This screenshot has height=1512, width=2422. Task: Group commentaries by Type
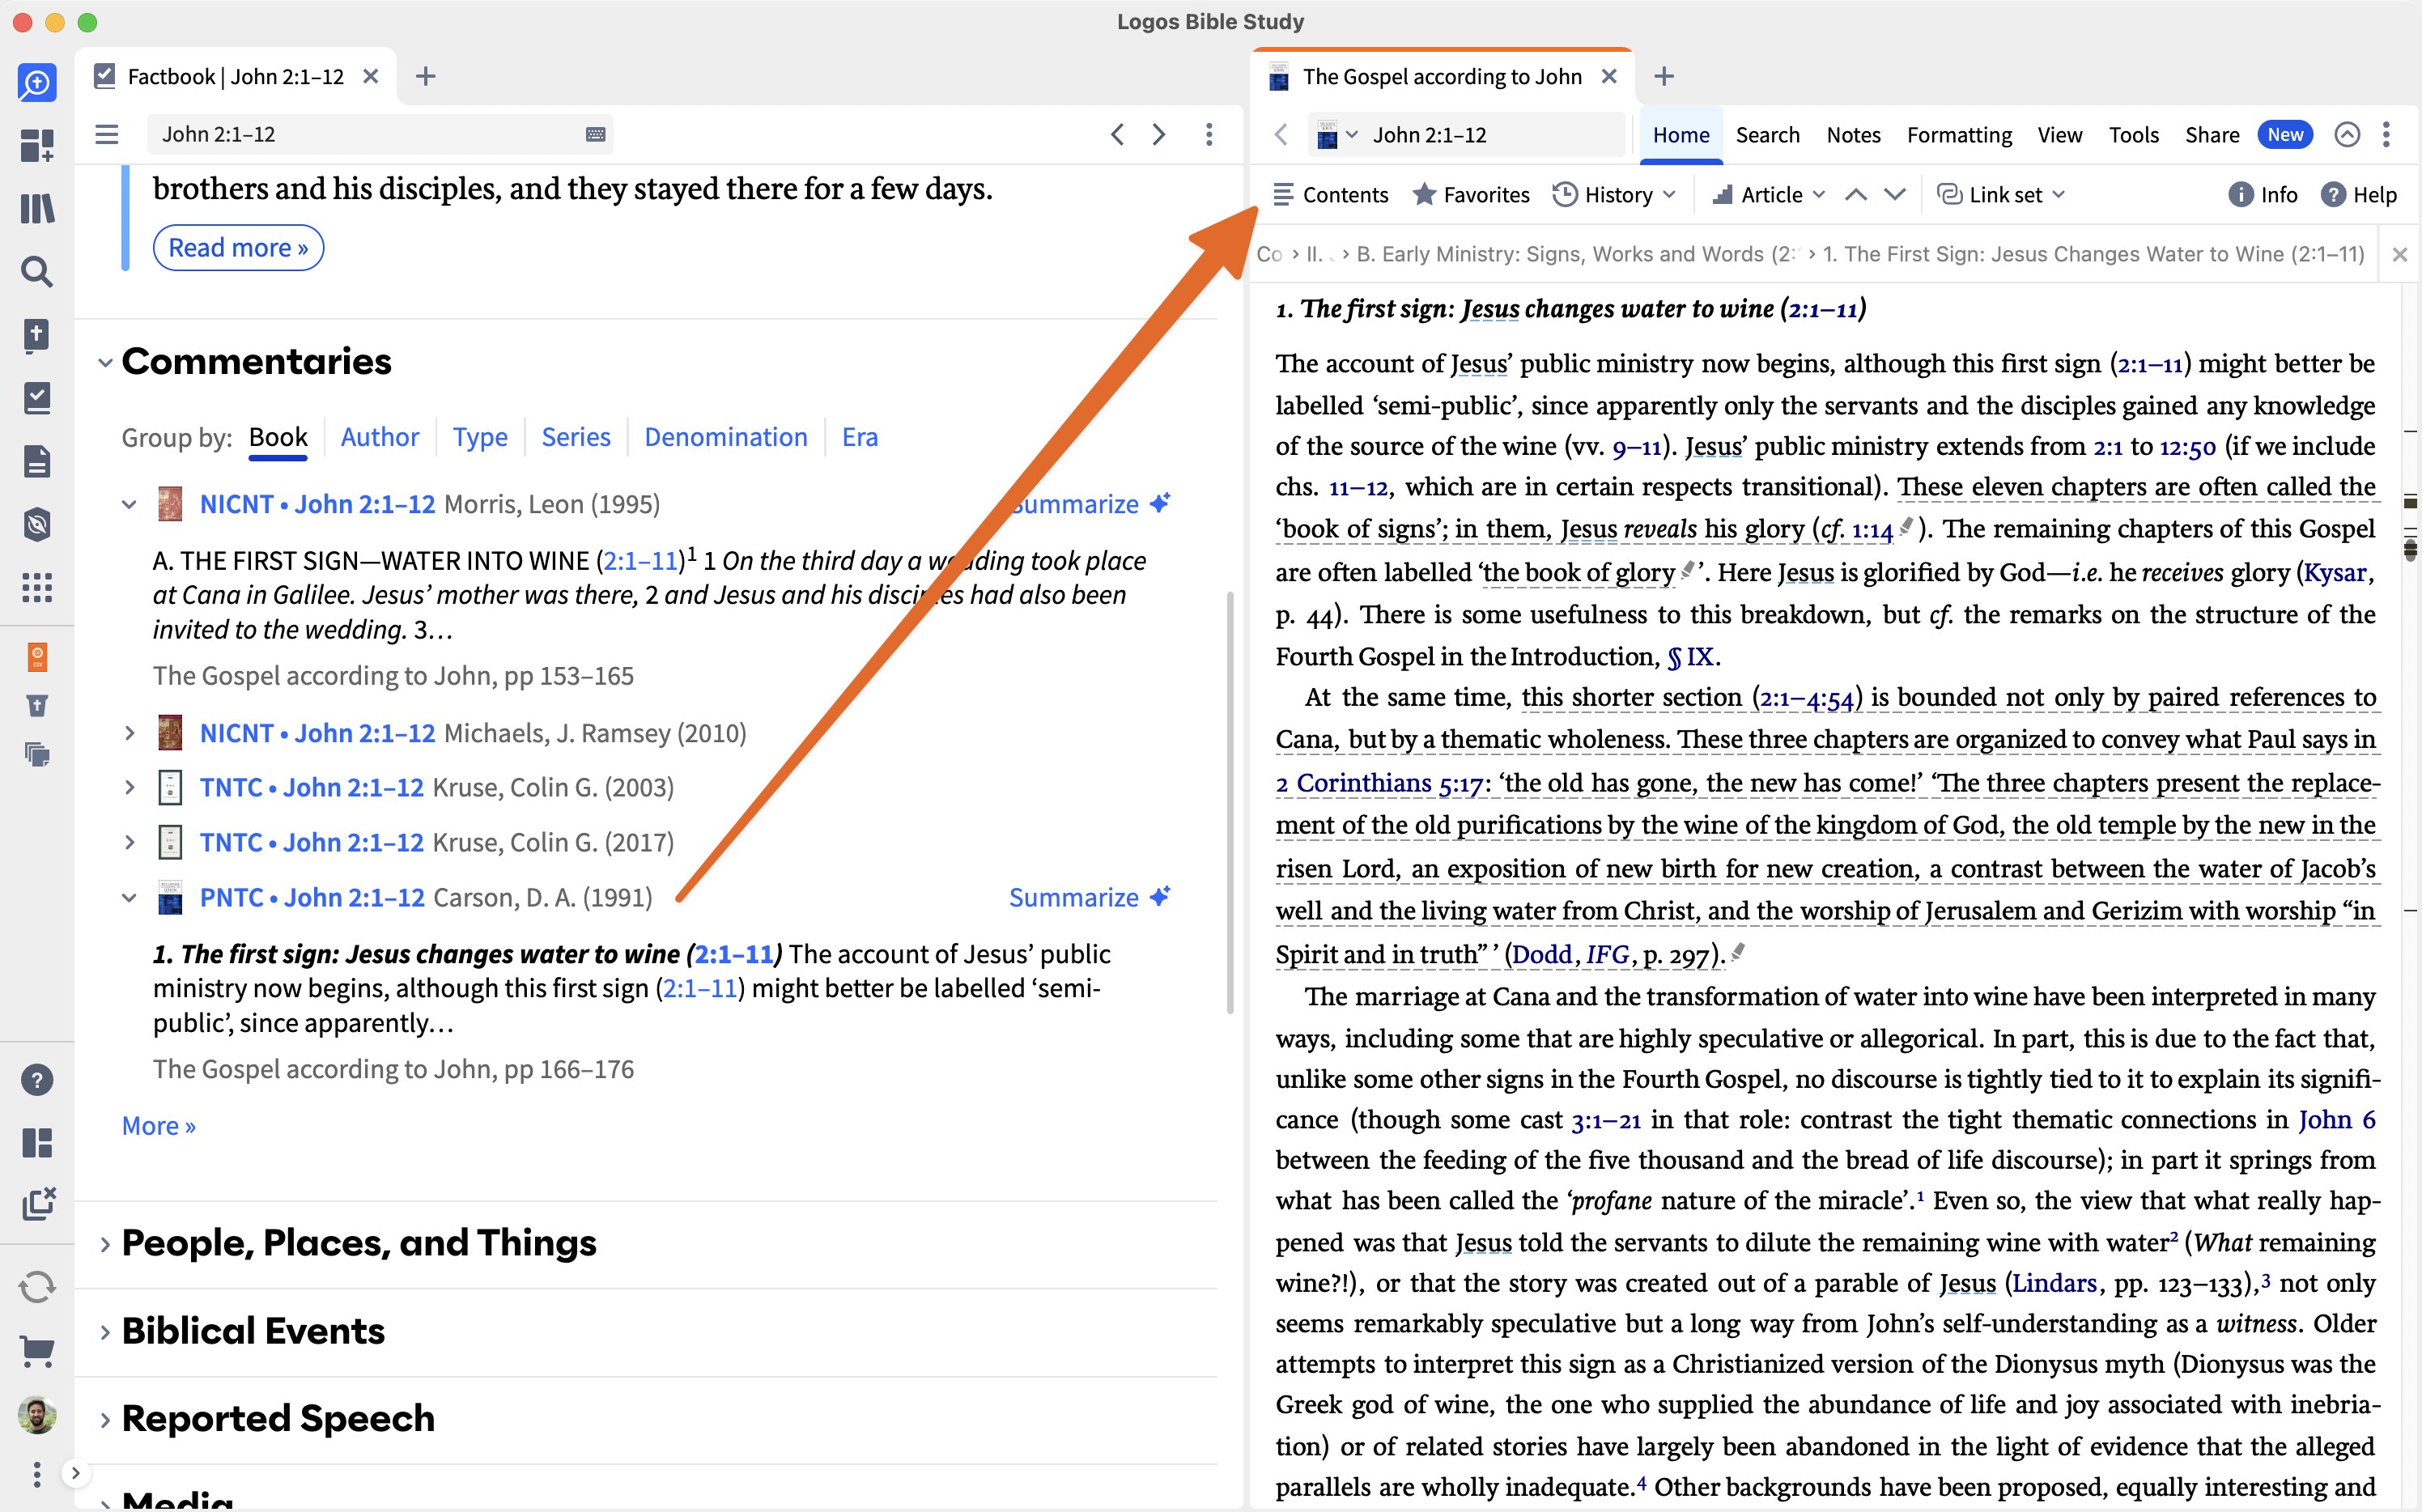[x=480, y=437]
